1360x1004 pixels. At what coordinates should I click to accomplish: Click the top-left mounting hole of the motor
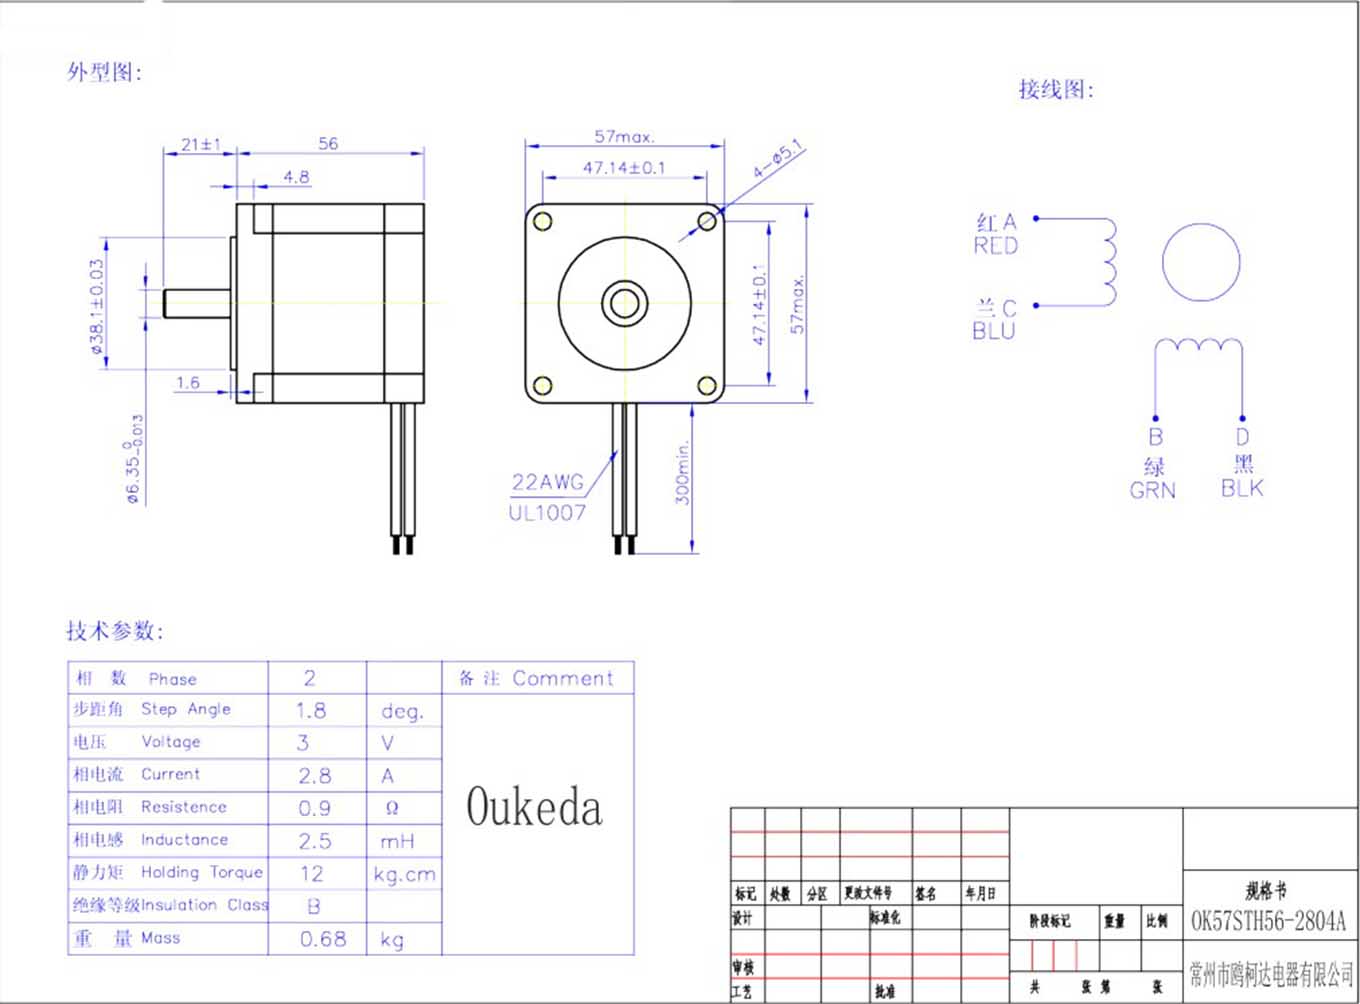542,221
